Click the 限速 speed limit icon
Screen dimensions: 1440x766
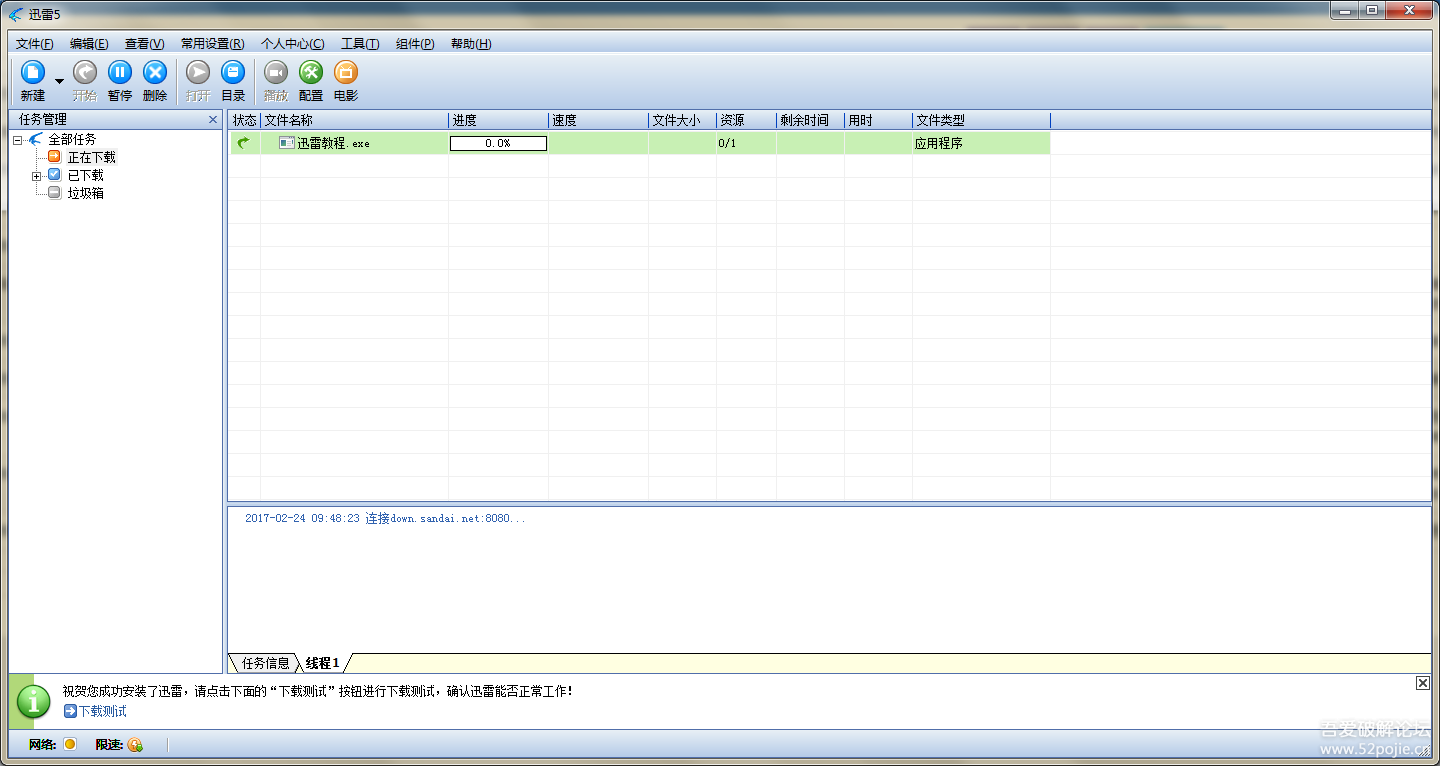(x=135, y=744)
